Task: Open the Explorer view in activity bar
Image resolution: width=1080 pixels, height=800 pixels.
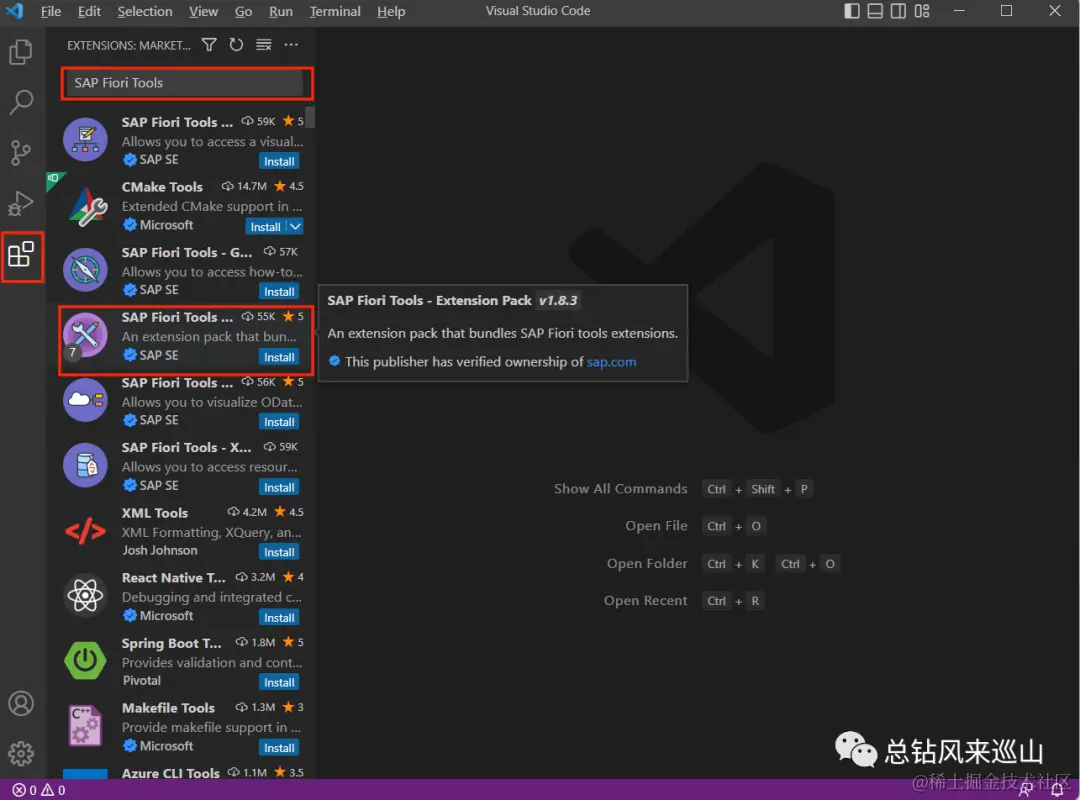Action: point(21,52)
